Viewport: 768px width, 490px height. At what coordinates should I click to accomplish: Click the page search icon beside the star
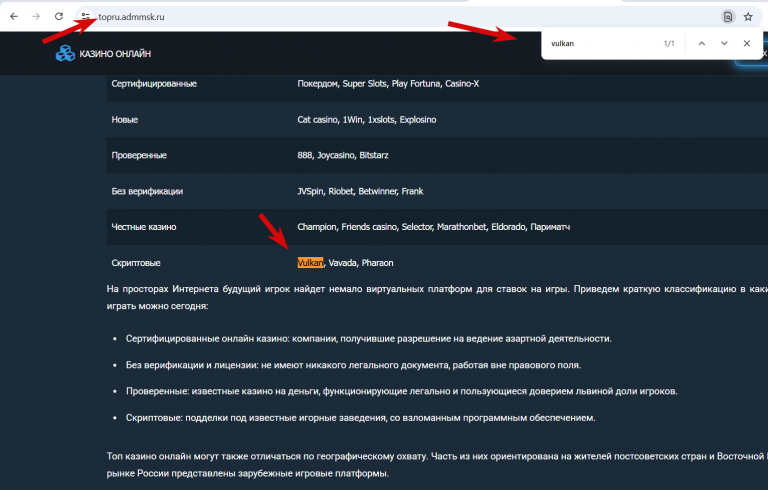728,17
